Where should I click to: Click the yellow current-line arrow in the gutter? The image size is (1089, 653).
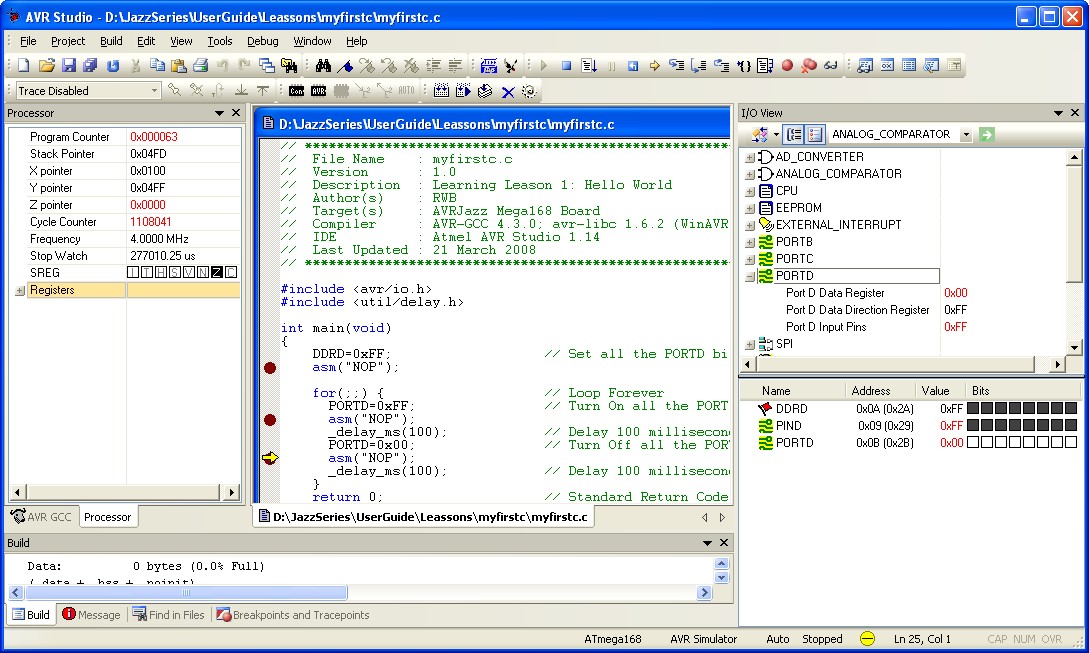(x=270, y=458)
